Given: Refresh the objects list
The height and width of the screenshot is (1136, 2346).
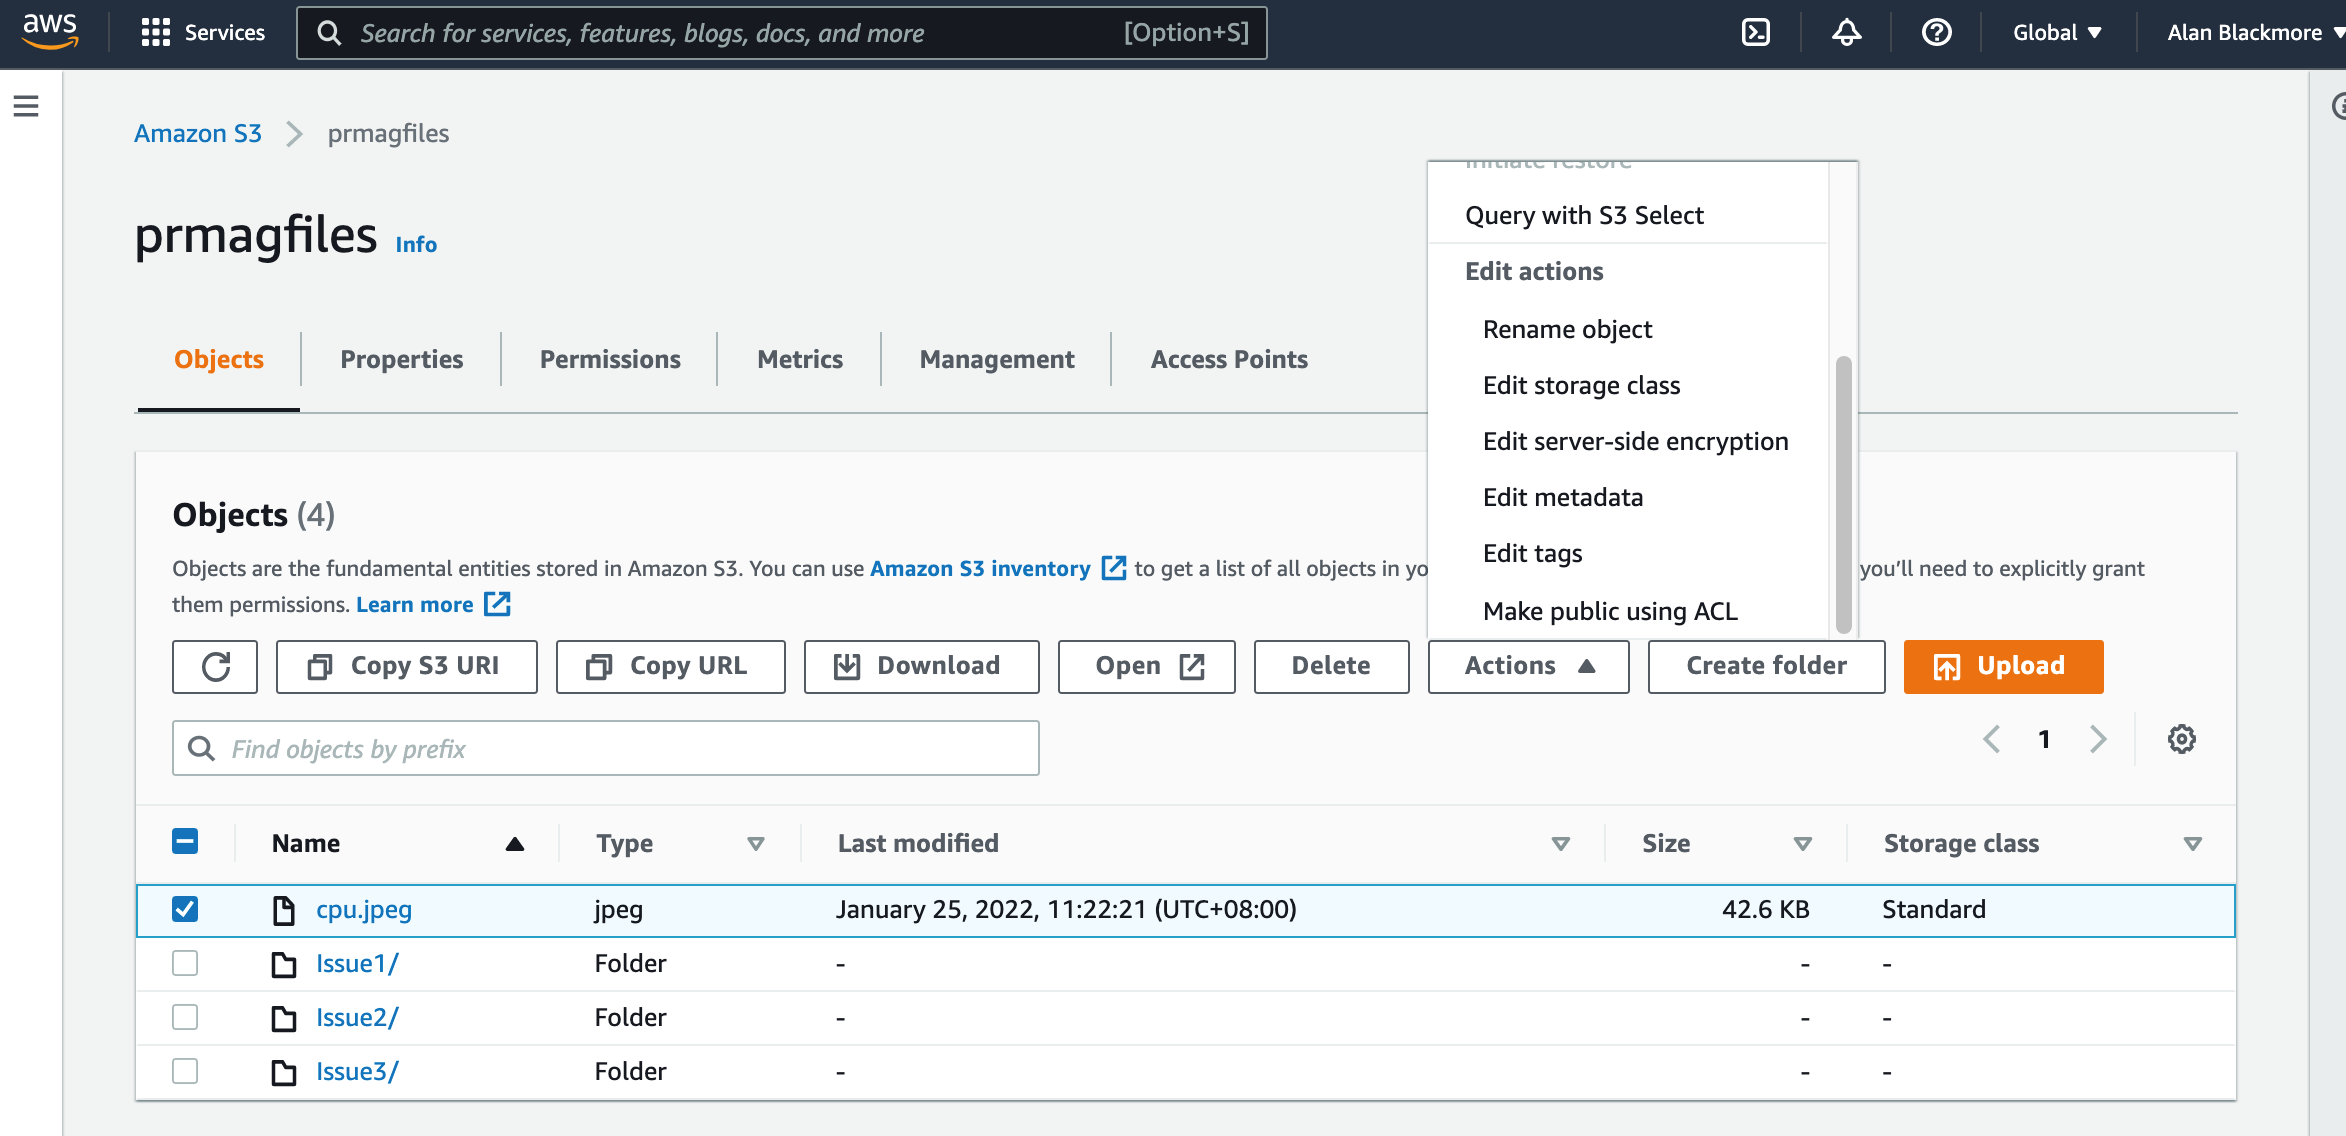Looking at the screenshot, I should 215,666.
